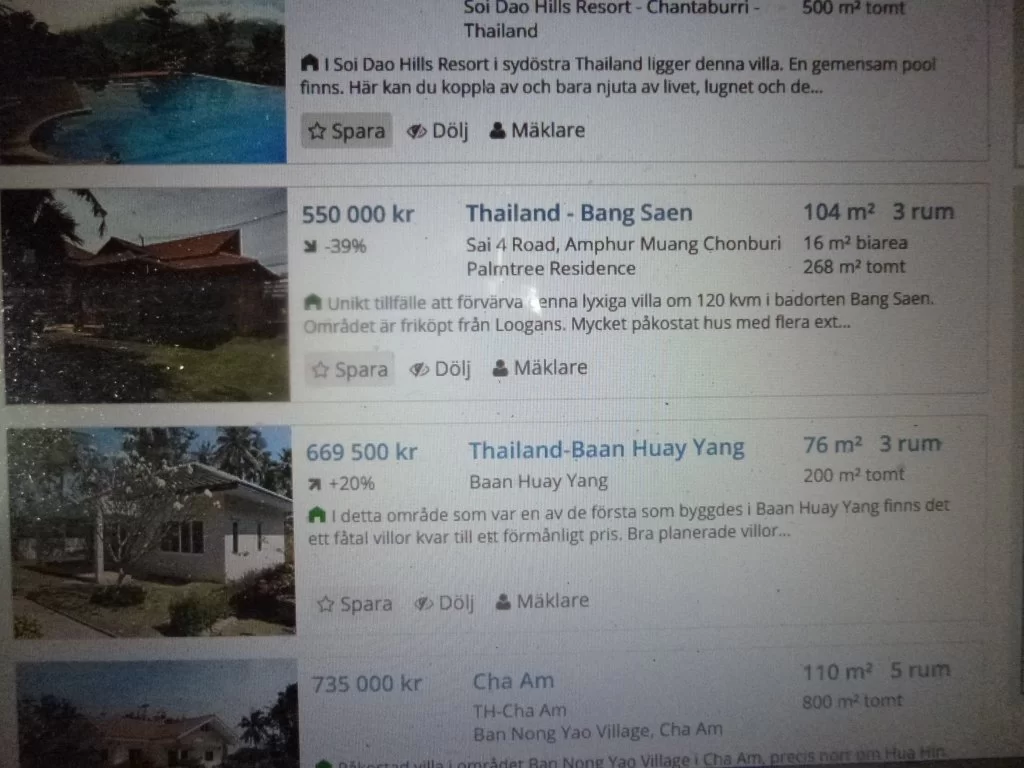Click the Baan Huay Yang white villa thumbnail
1024x768 pixels.
pos(152,532)
